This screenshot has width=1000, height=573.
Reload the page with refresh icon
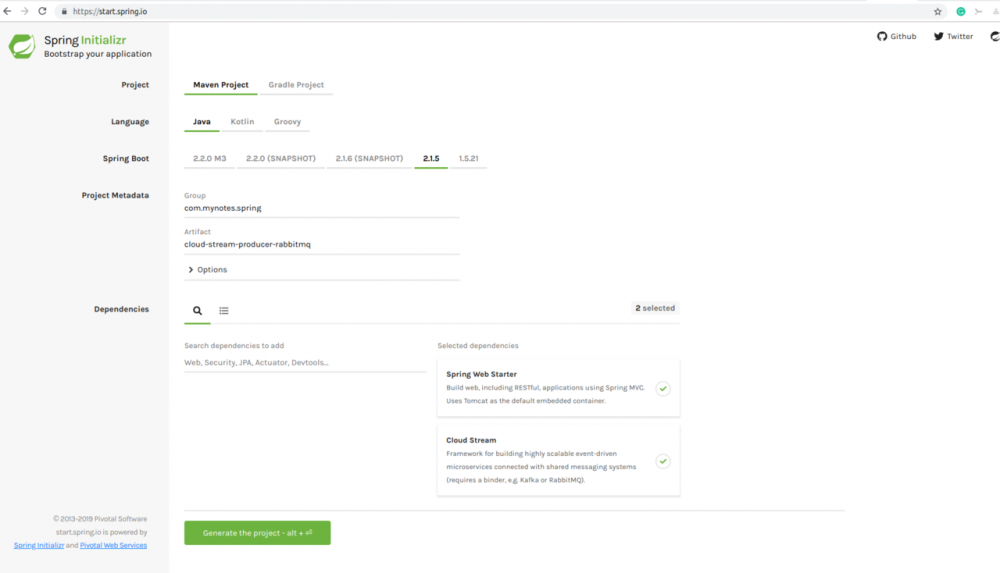pyautogui.click(x=42, y=11)
